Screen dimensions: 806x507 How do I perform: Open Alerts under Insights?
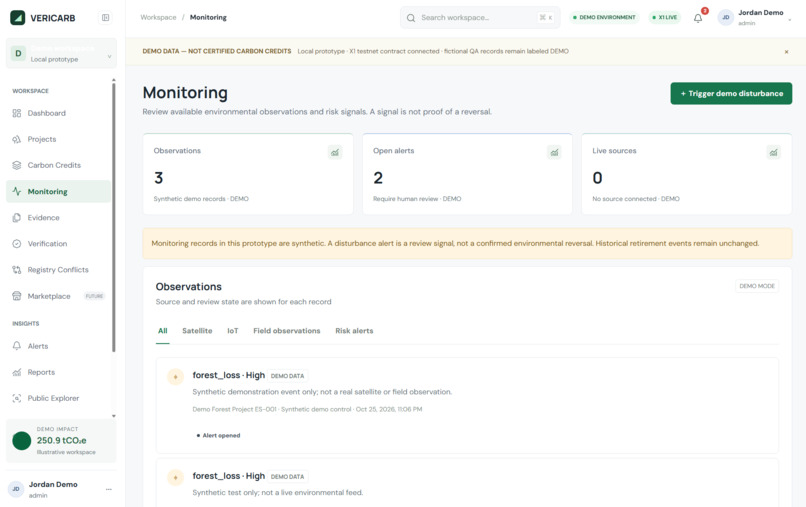58,346
